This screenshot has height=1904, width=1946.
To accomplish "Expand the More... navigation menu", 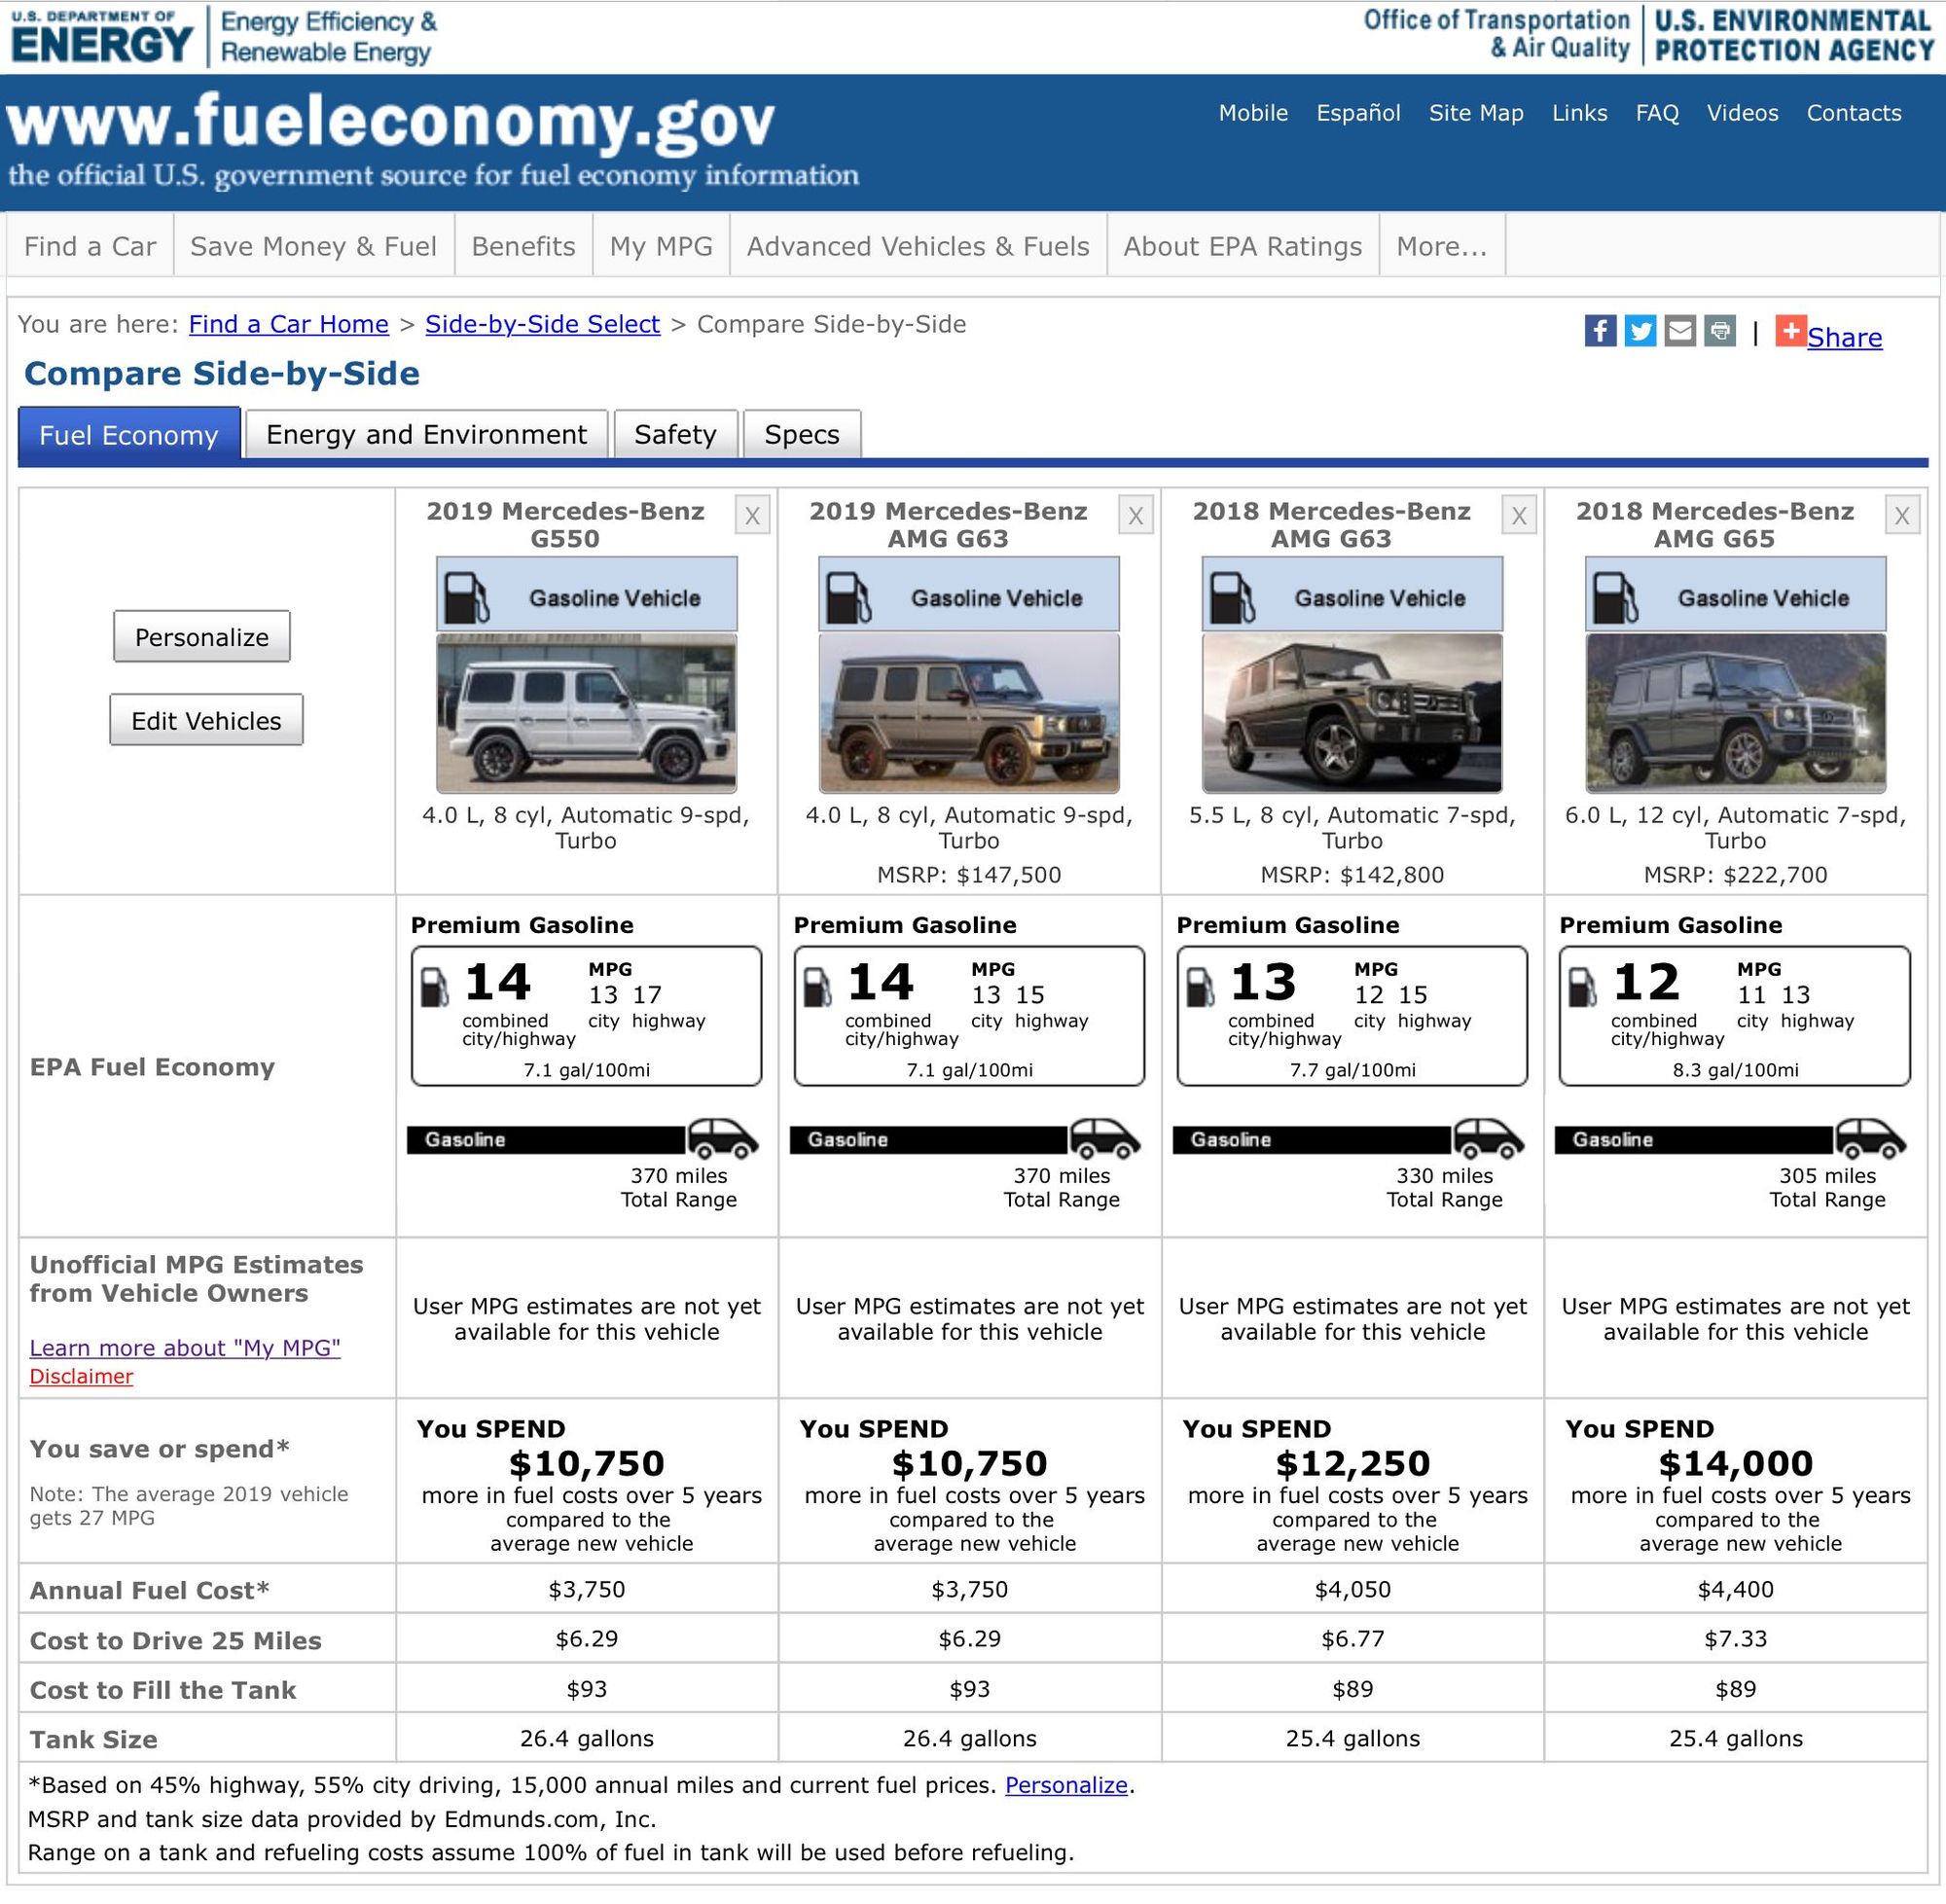I will 1442,246.
